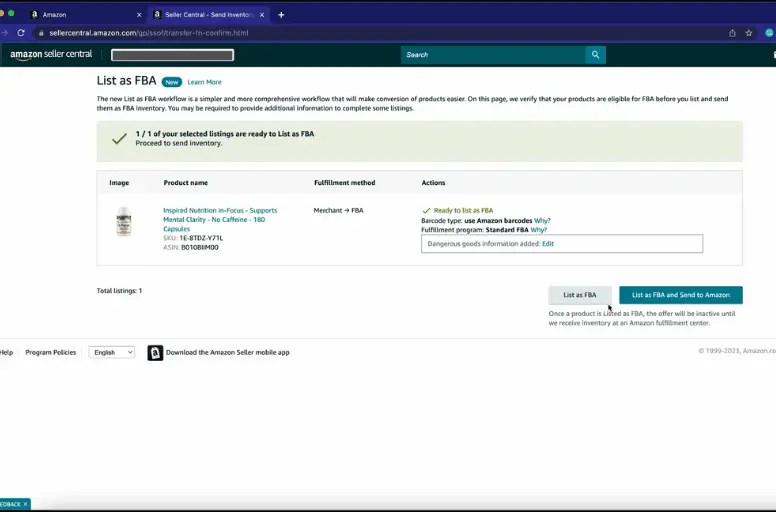
Task: Open Inspired Nutrition in-Focus product link
Action: tap(220, 220)
